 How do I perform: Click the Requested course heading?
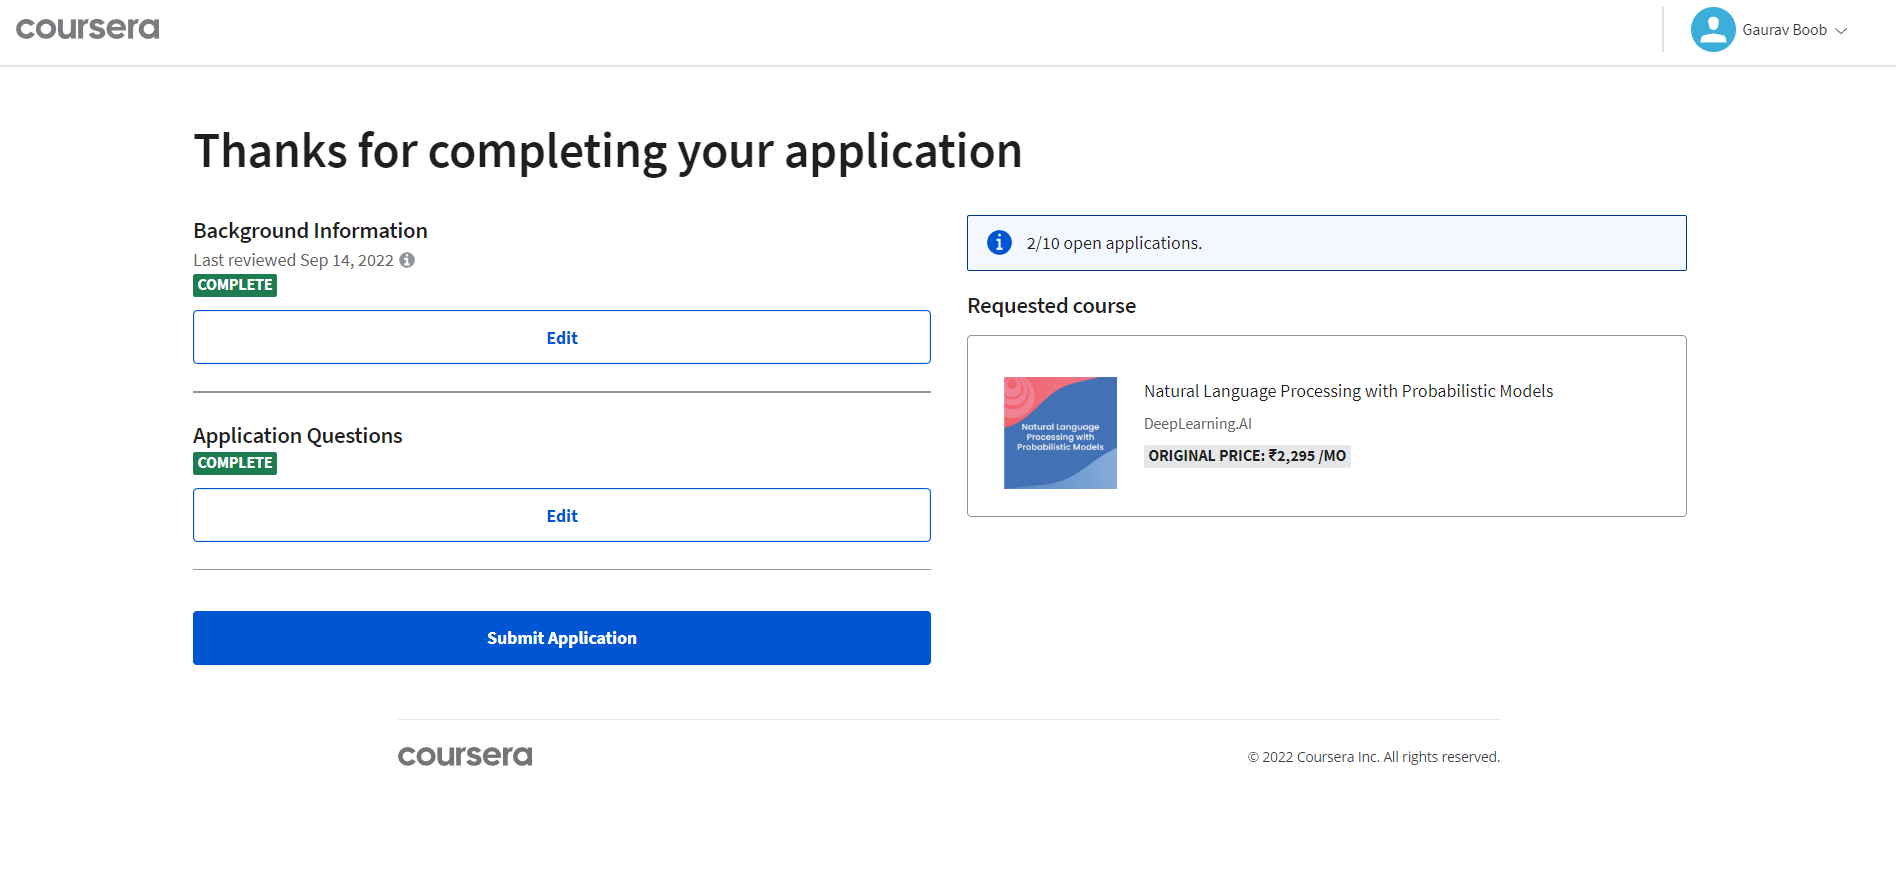click(1051, 306)
